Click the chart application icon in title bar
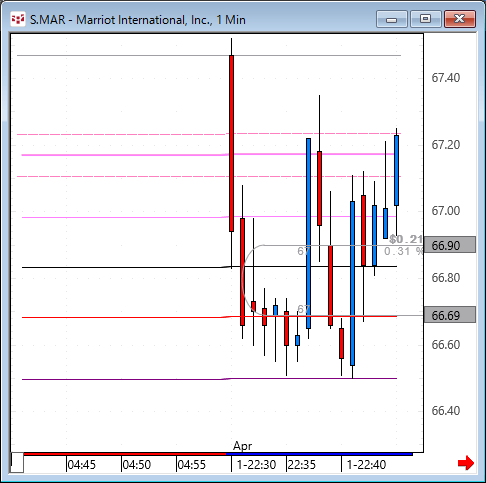Screen dimensions: 486x483 tap(18, 19)
